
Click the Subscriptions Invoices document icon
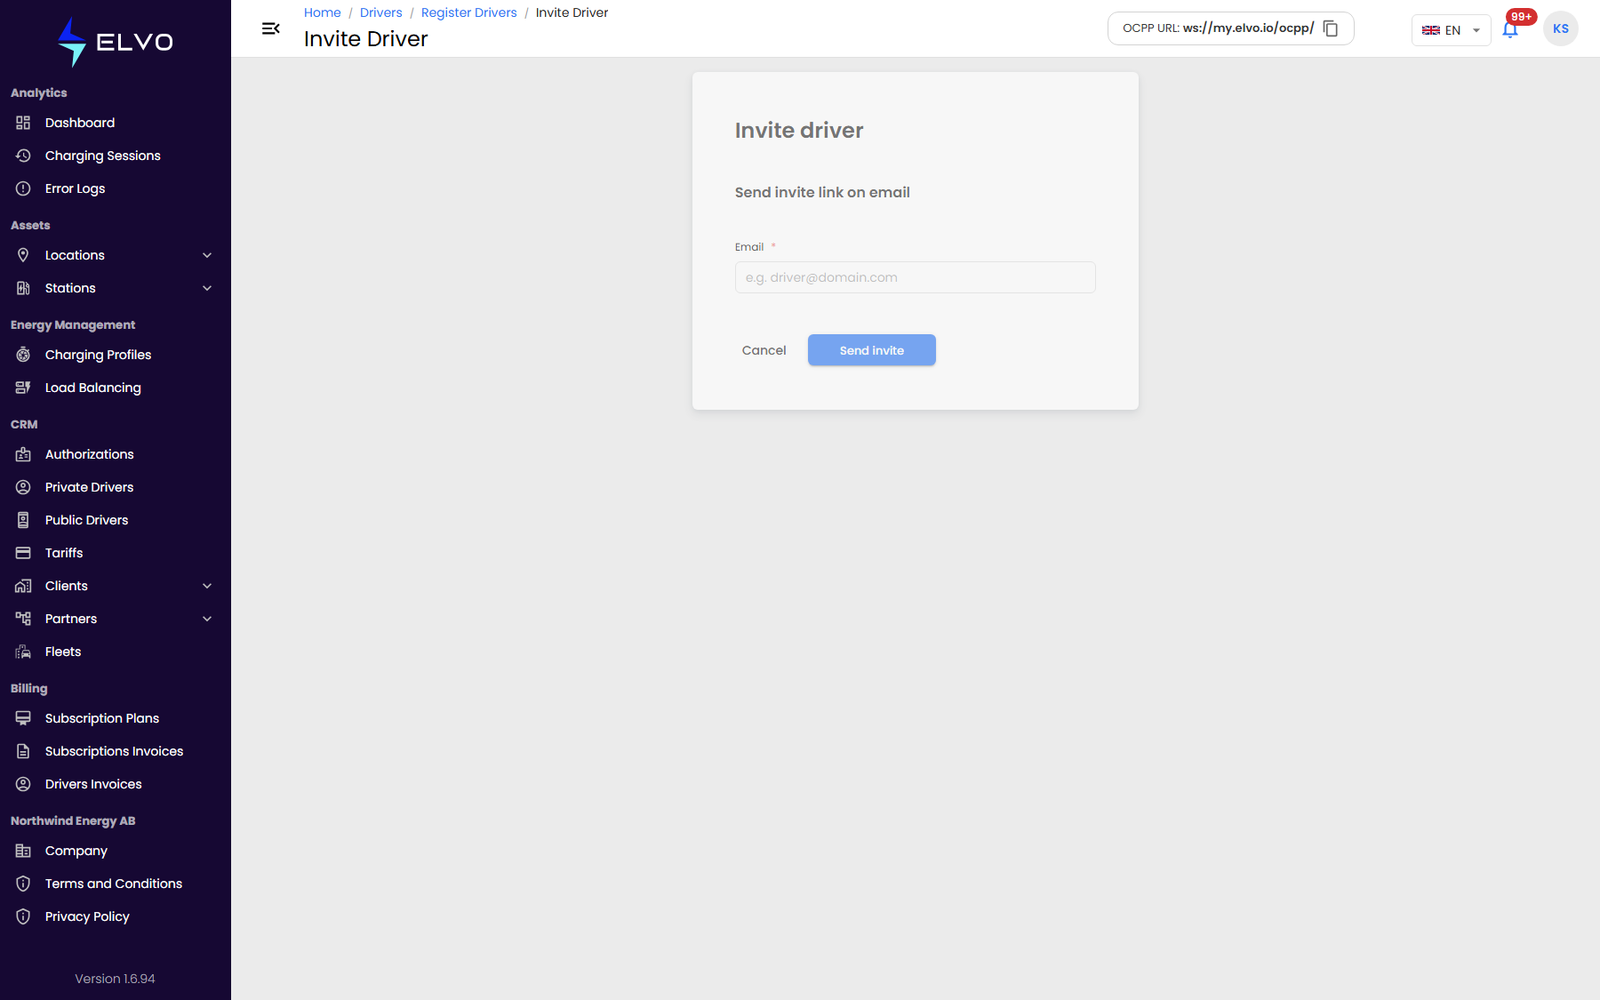23,751
